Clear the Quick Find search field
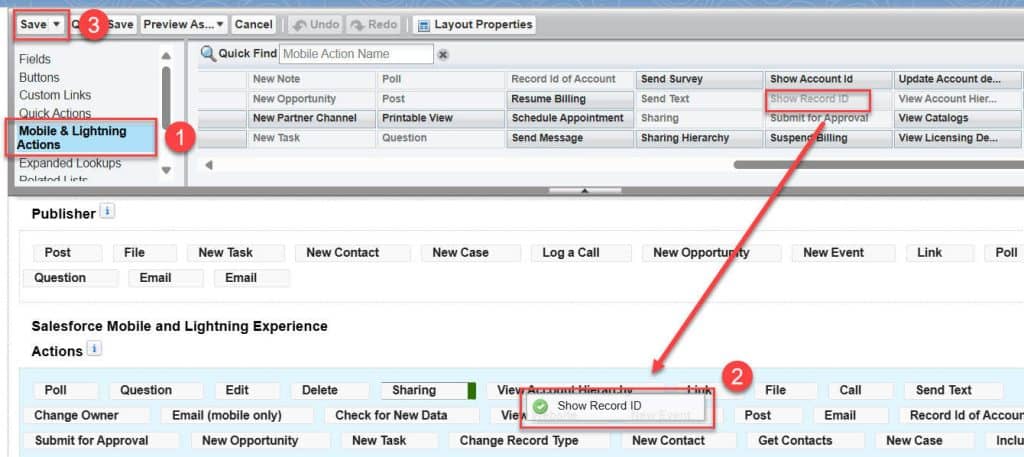The image size is (1024, 457). click(x=443, y=54)
